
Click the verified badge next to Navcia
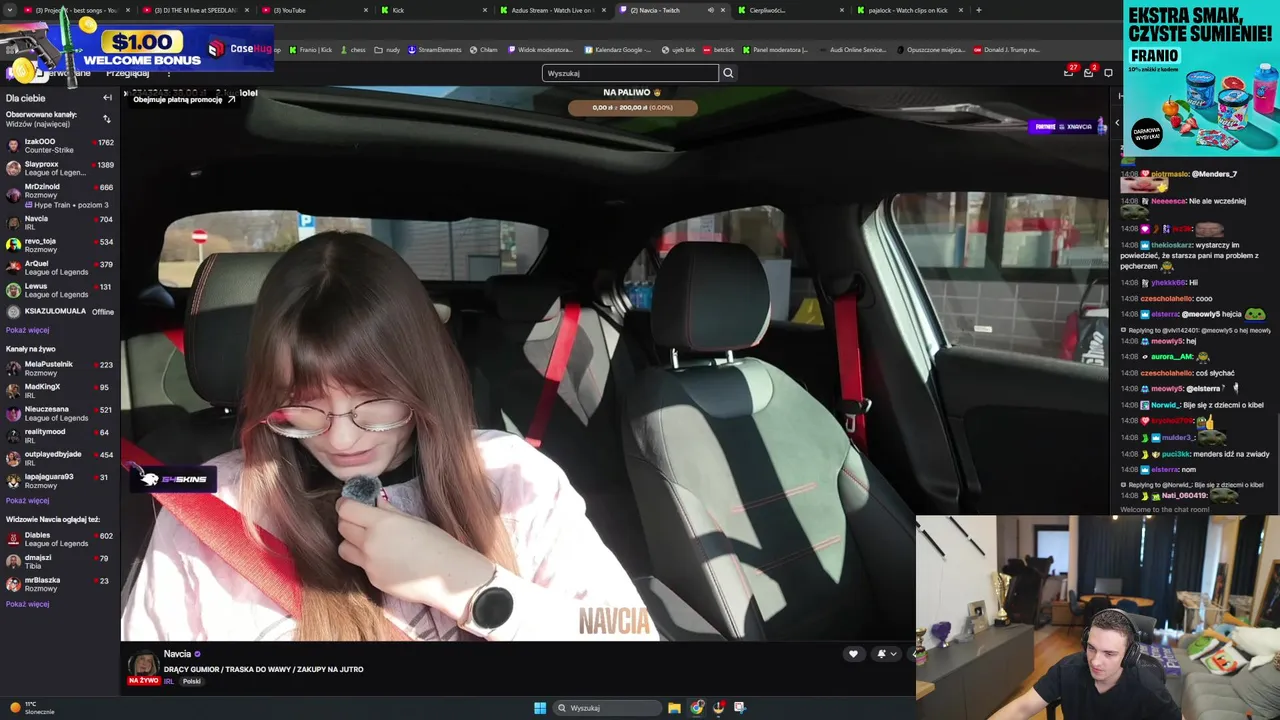(197, 654)
